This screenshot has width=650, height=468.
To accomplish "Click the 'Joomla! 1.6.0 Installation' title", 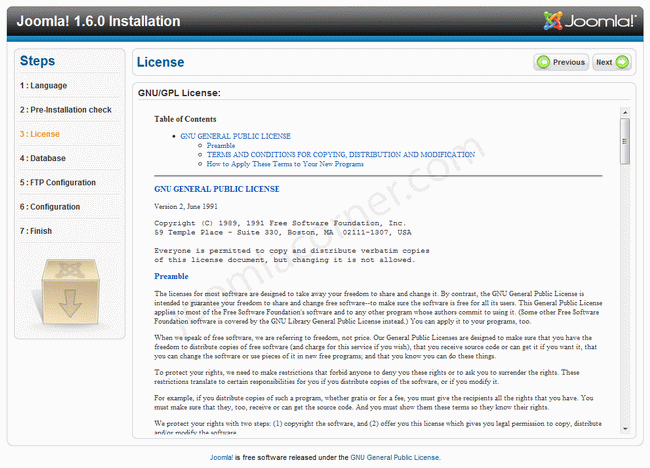I will pos(98,21).
